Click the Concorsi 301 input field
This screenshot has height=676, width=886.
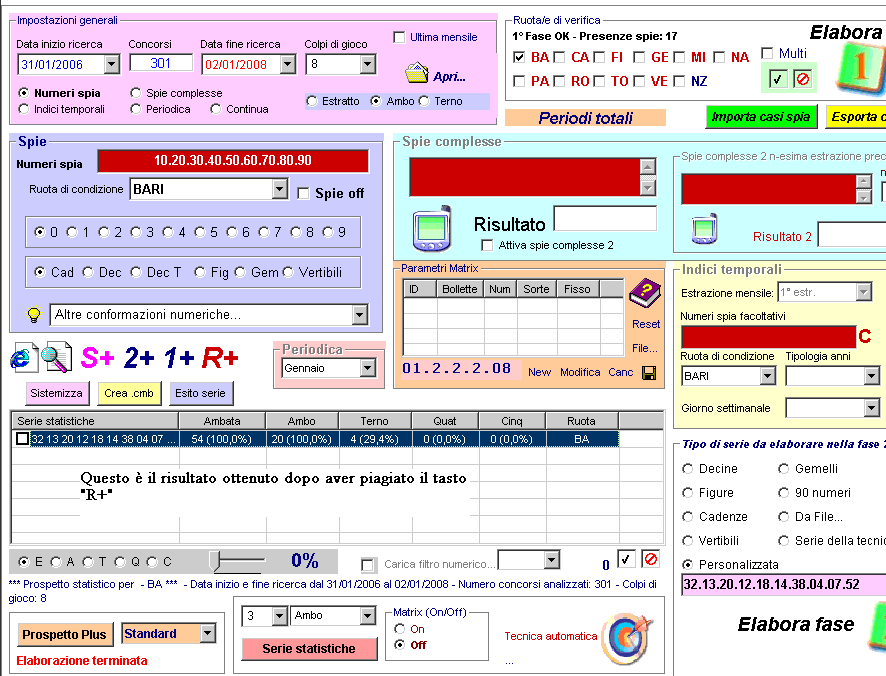[x=161, y=63]
